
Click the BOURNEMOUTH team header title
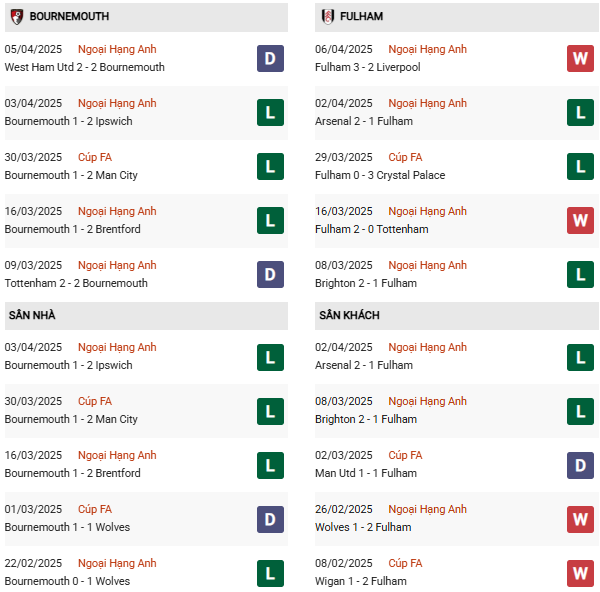coord(69,17)
